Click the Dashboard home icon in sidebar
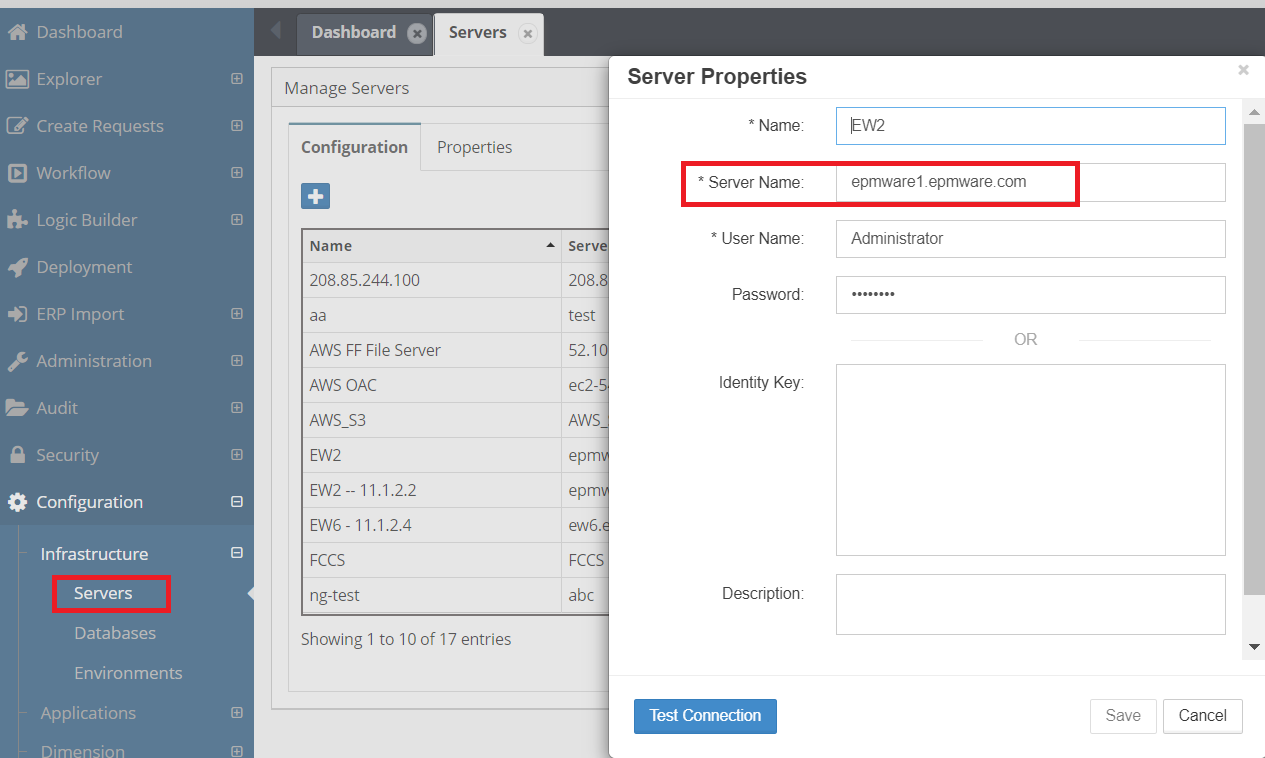The height and width of the screenshot is (758, 1265). (x=17, y=32)
